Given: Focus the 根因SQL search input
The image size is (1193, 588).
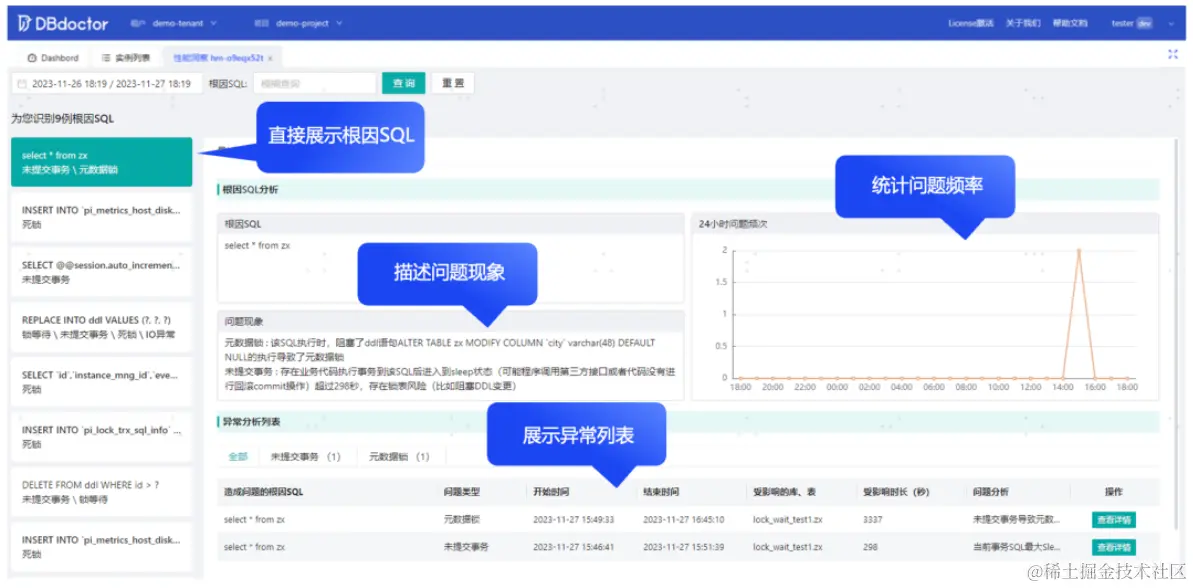Looking at the screenshot, I should pos(315,84).
